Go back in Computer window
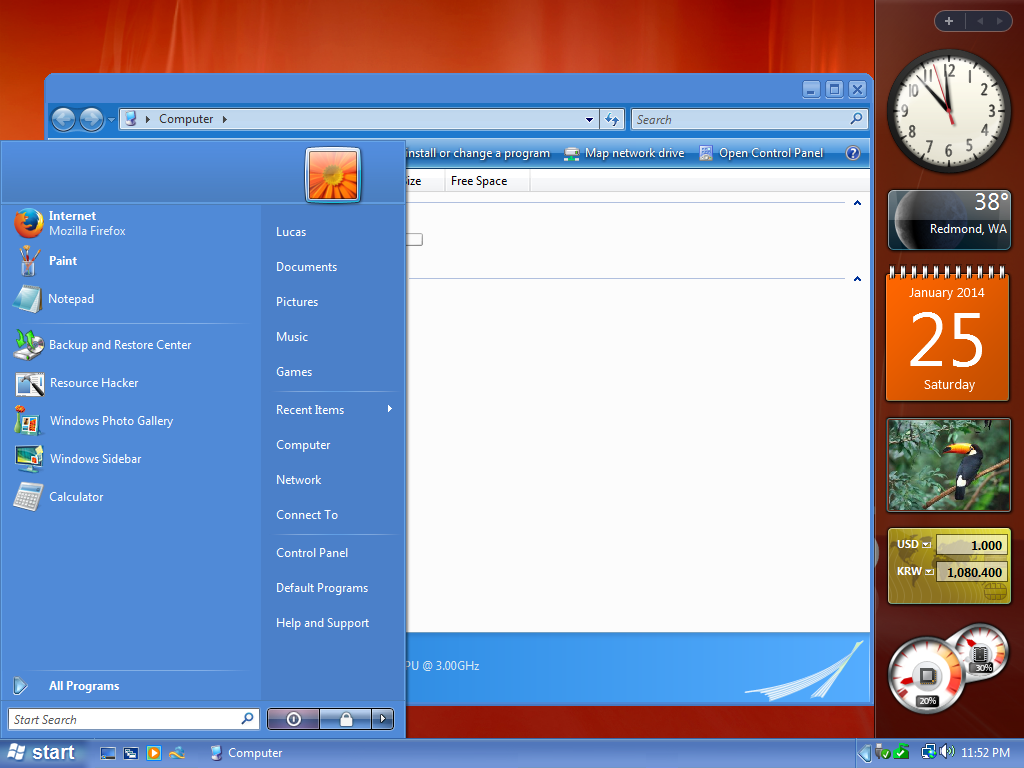 coord(63,120)
